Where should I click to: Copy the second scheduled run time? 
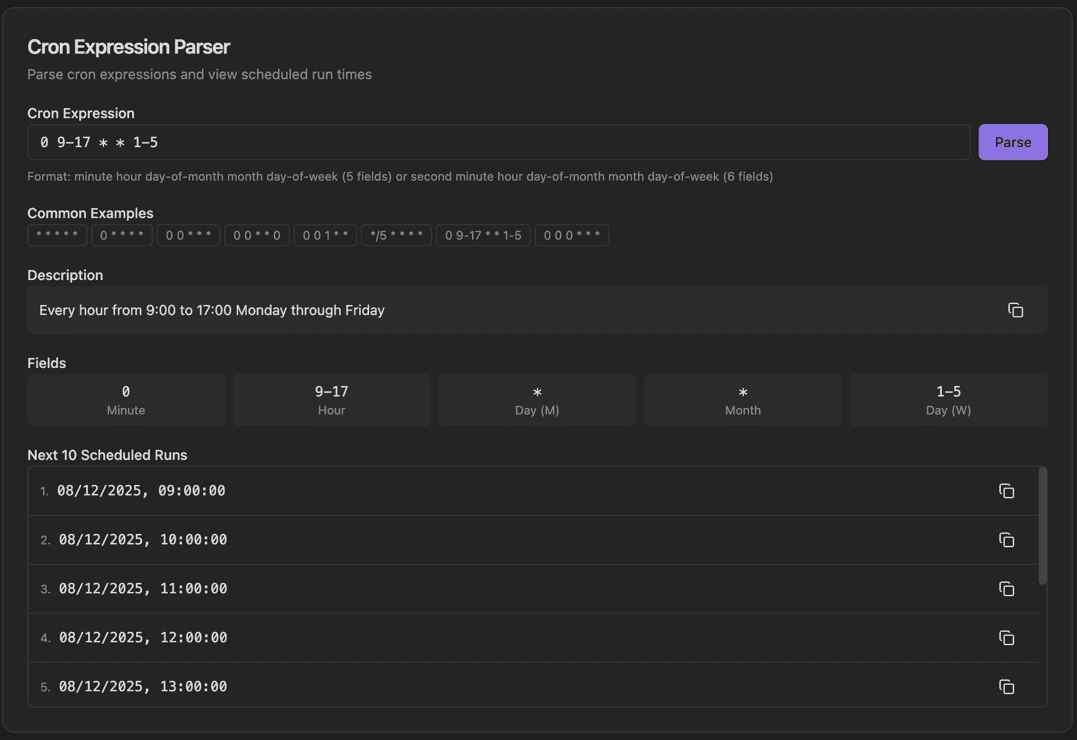[1006, 539]
